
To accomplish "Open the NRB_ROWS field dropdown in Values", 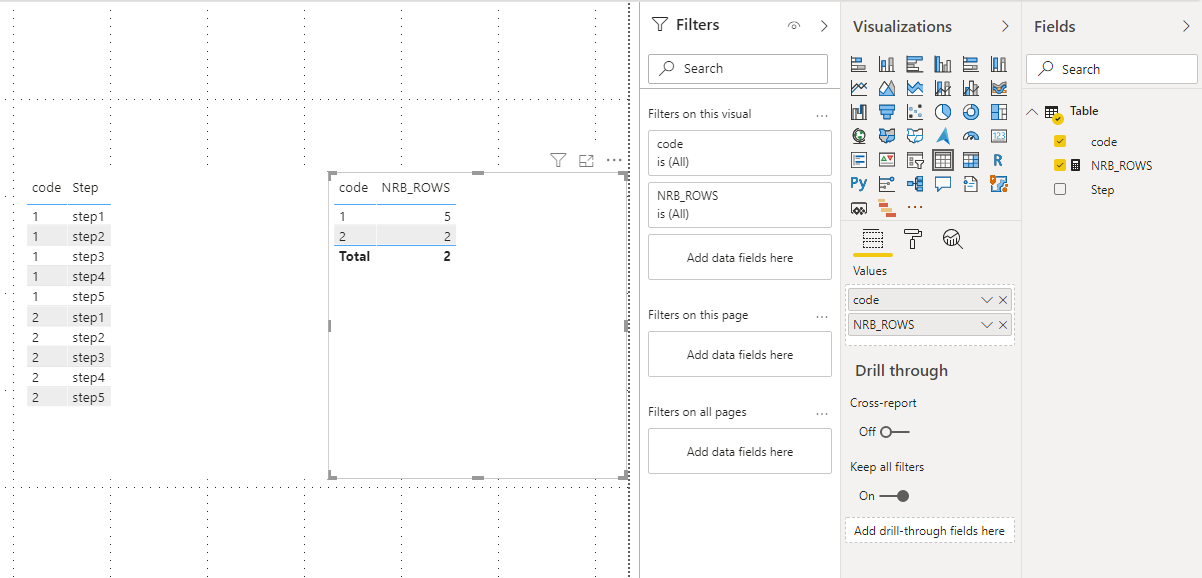I will tap(987, 325).
